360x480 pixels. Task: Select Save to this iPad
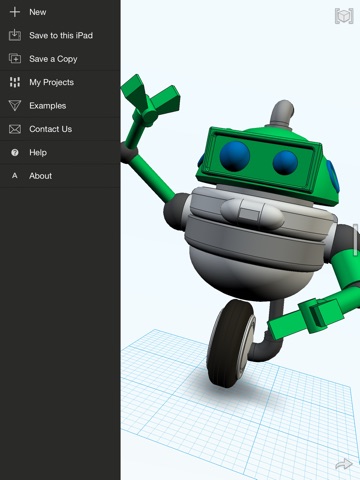pyautogui.click(x=60, y=35)
